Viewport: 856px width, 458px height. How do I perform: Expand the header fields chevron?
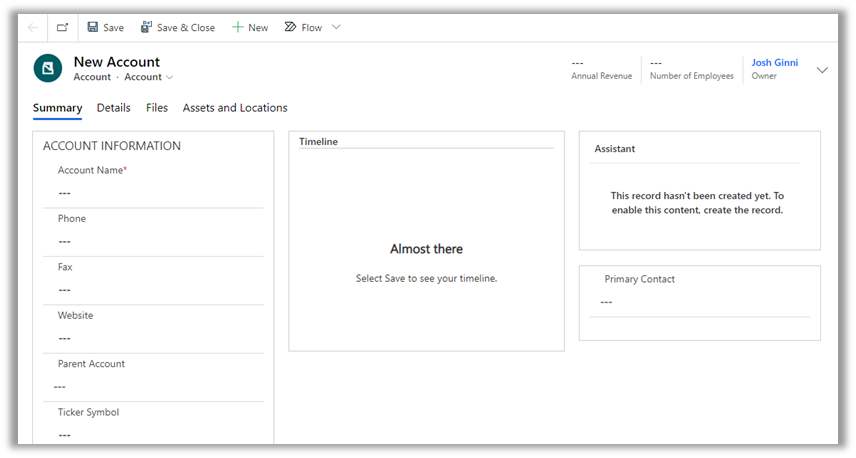click(822, 70)
